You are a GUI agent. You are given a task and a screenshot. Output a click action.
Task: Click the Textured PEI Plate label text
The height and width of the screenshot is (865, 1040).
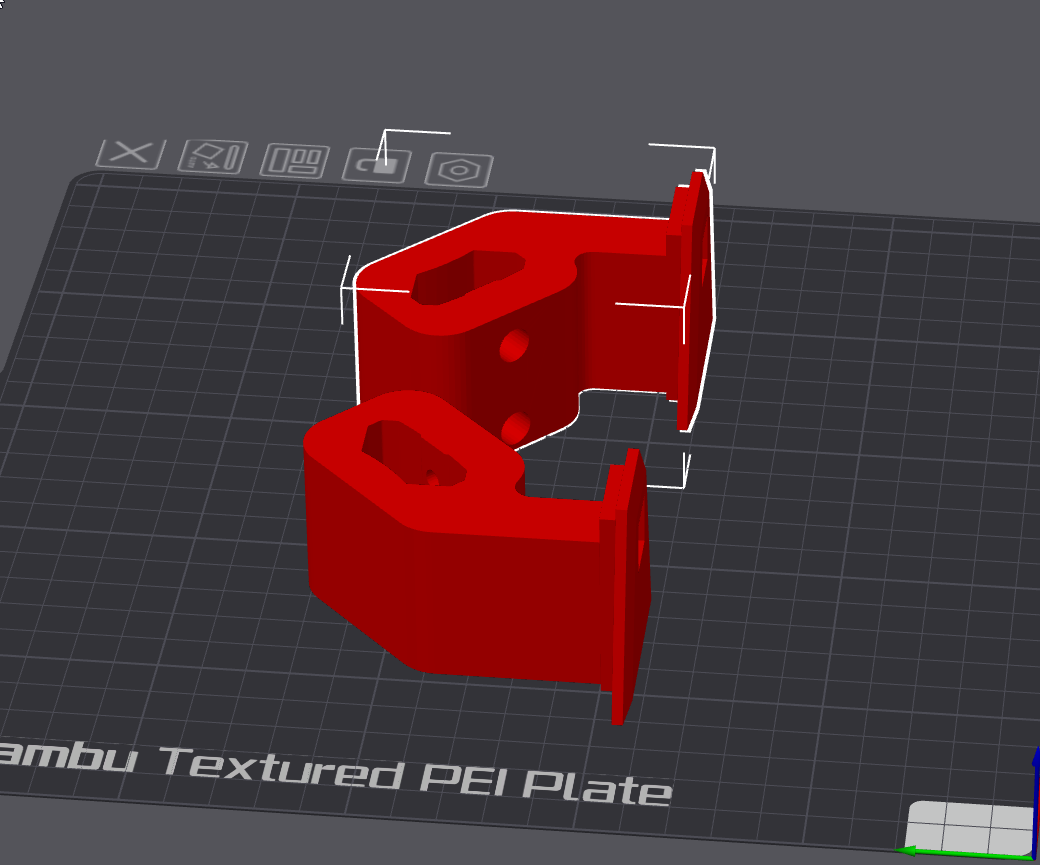400,775
